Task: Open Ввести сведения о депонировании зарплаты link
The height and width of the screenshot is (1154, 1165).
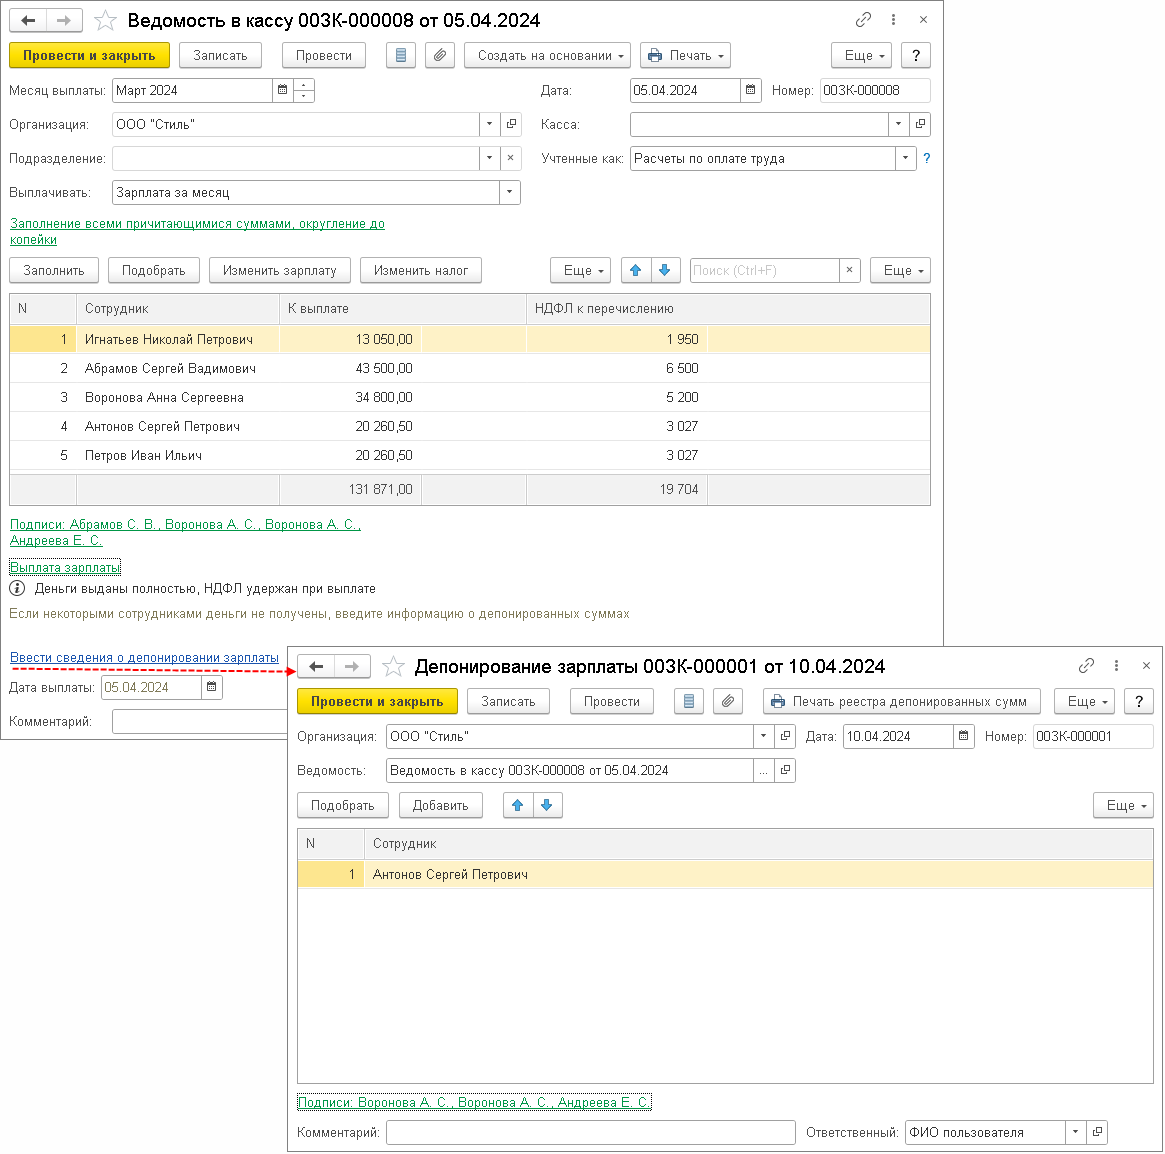Action: pyautogui.click(x=144, y=658)
